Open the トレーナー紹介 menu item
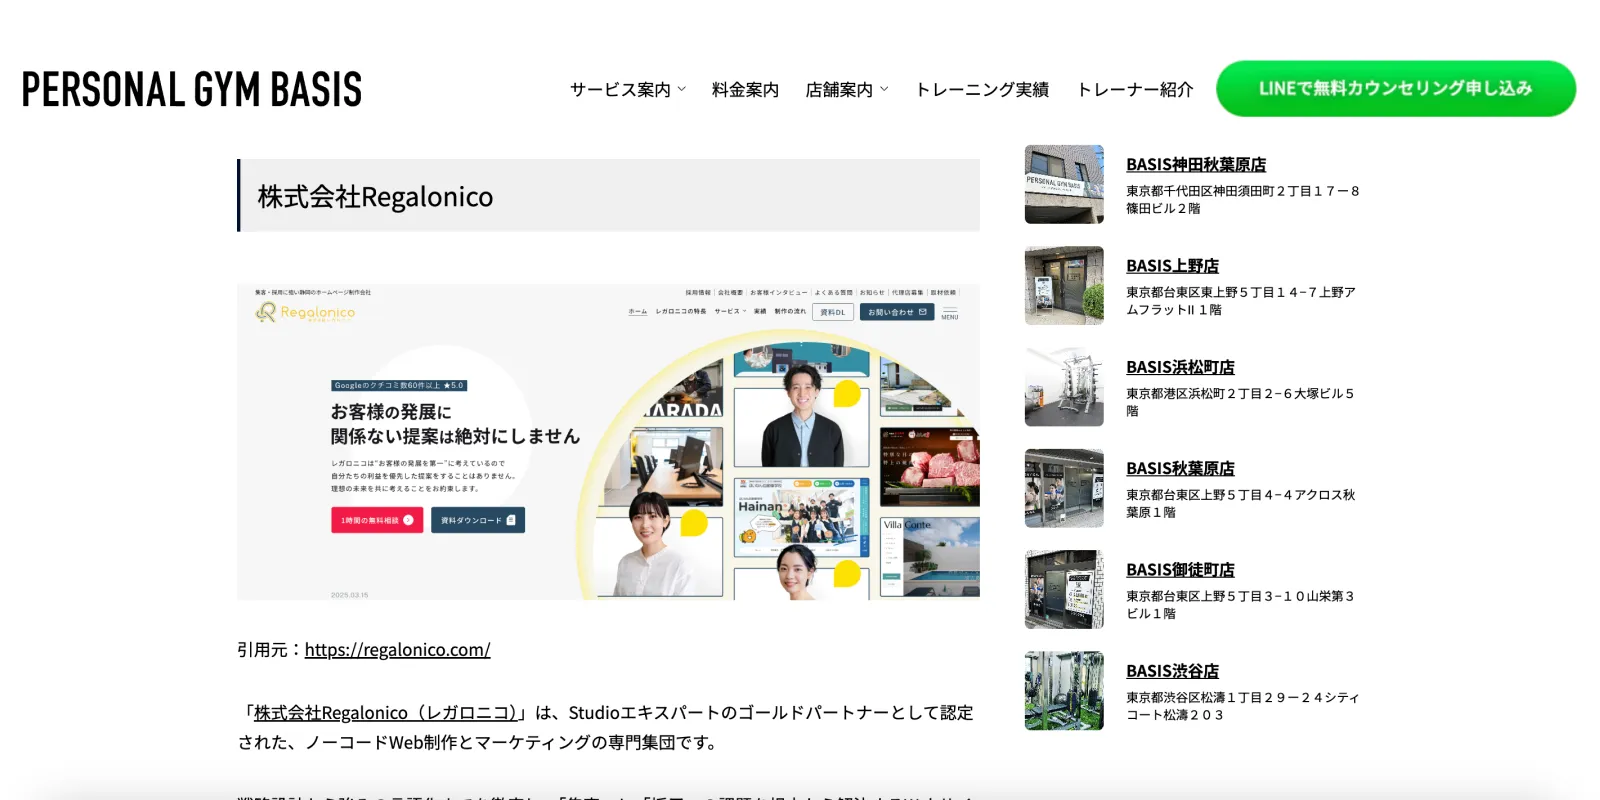1600x800 pixels. [1134, 89]
